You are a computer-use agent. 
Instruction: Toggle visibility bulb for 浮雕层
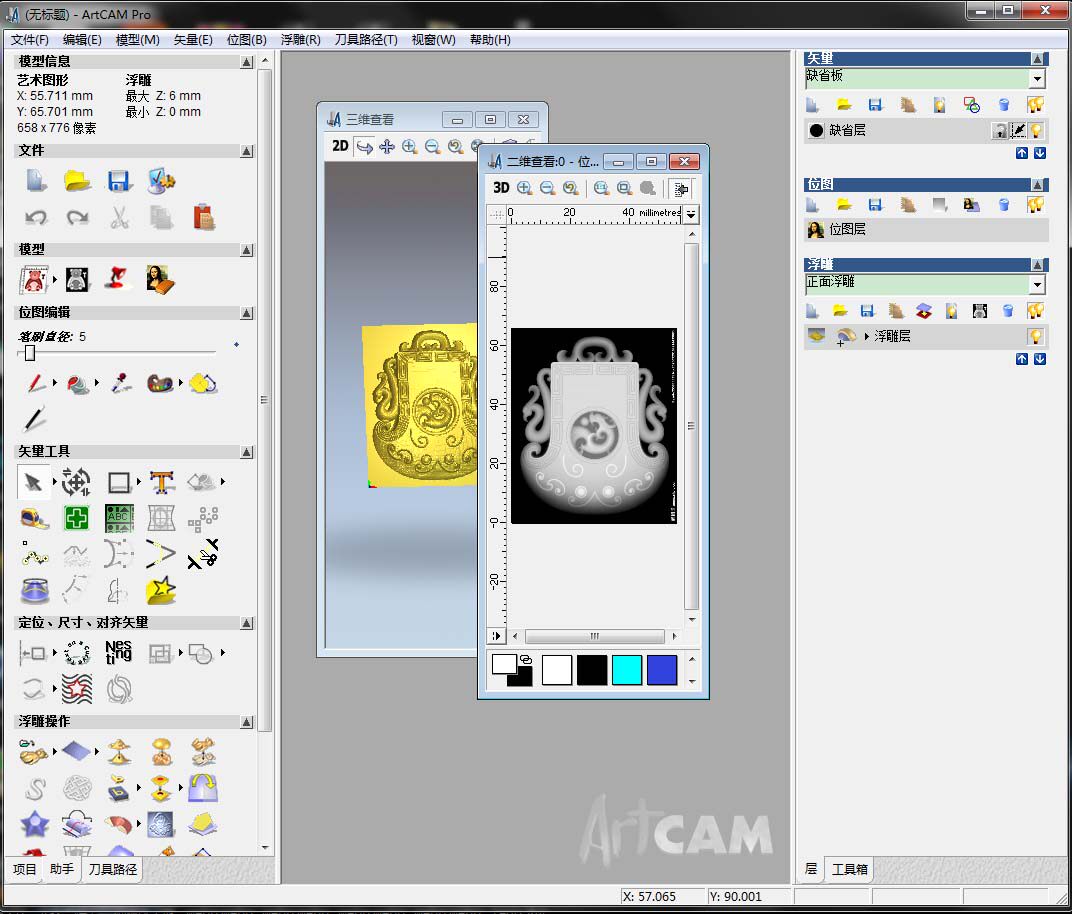pyautogui.click(x=1036, y=336)
